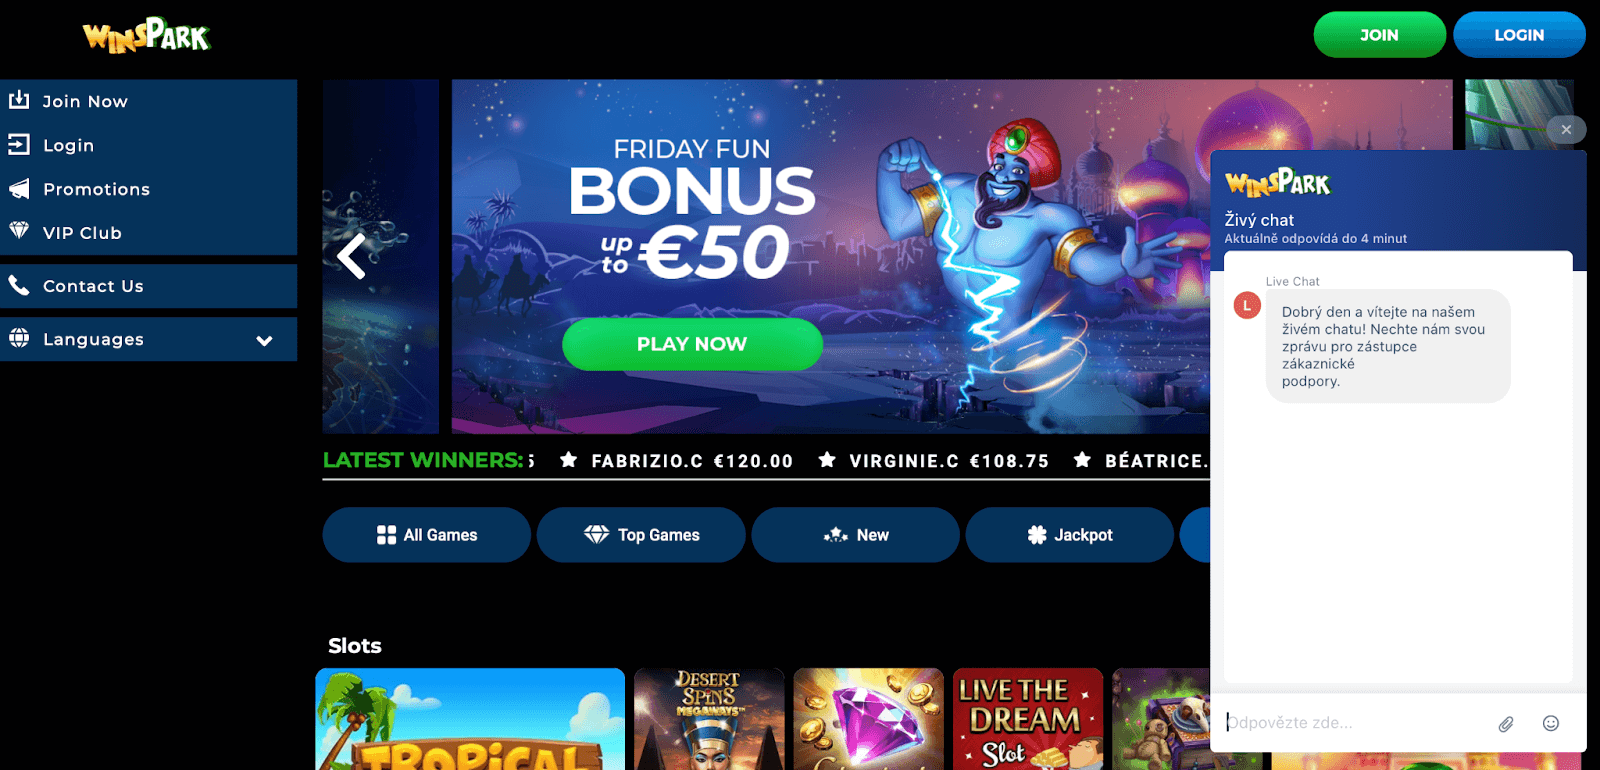Switch to the Top Games tab
This screenshot has width=1600, height=770.
(641, 535)
